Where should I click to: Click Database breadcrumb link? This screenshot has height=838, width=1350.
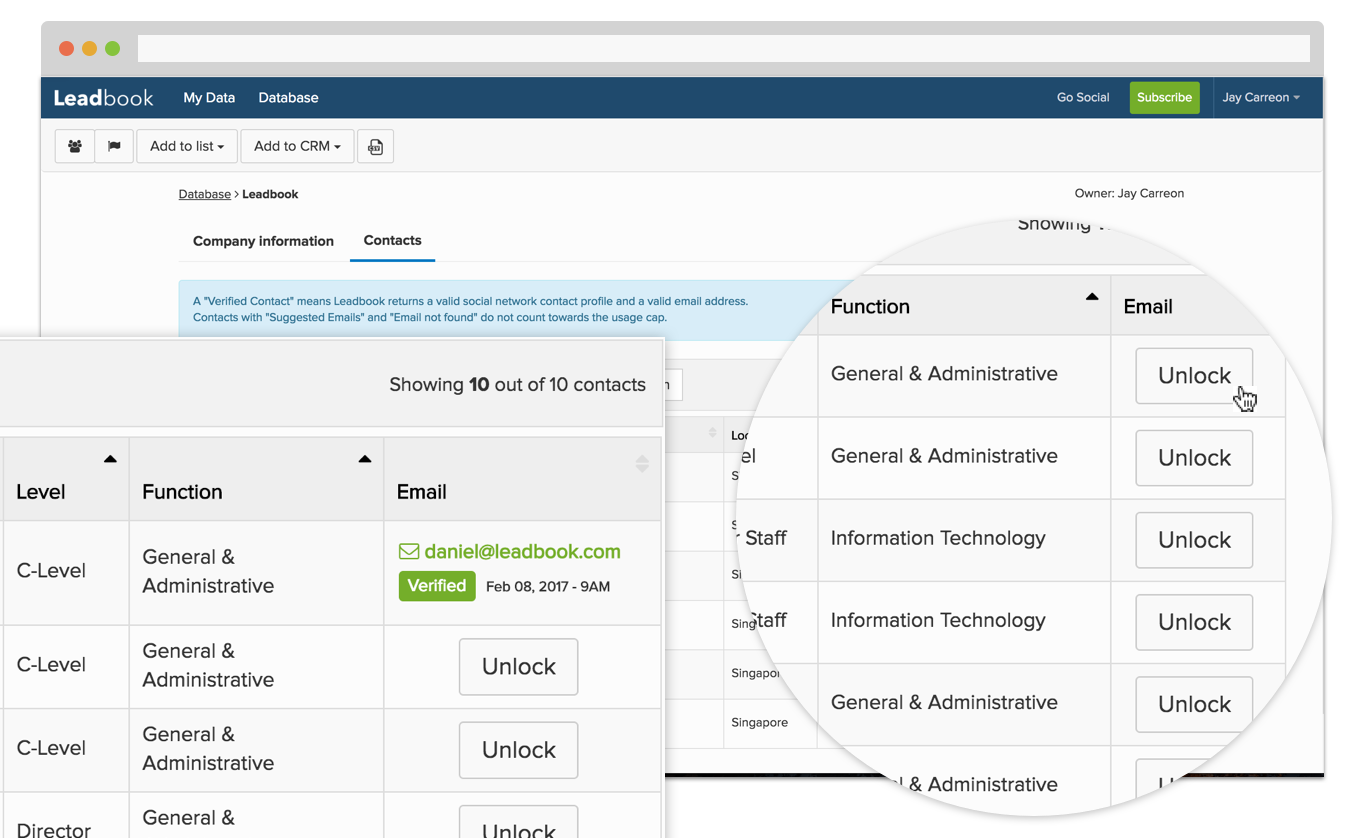coord(205,194)
